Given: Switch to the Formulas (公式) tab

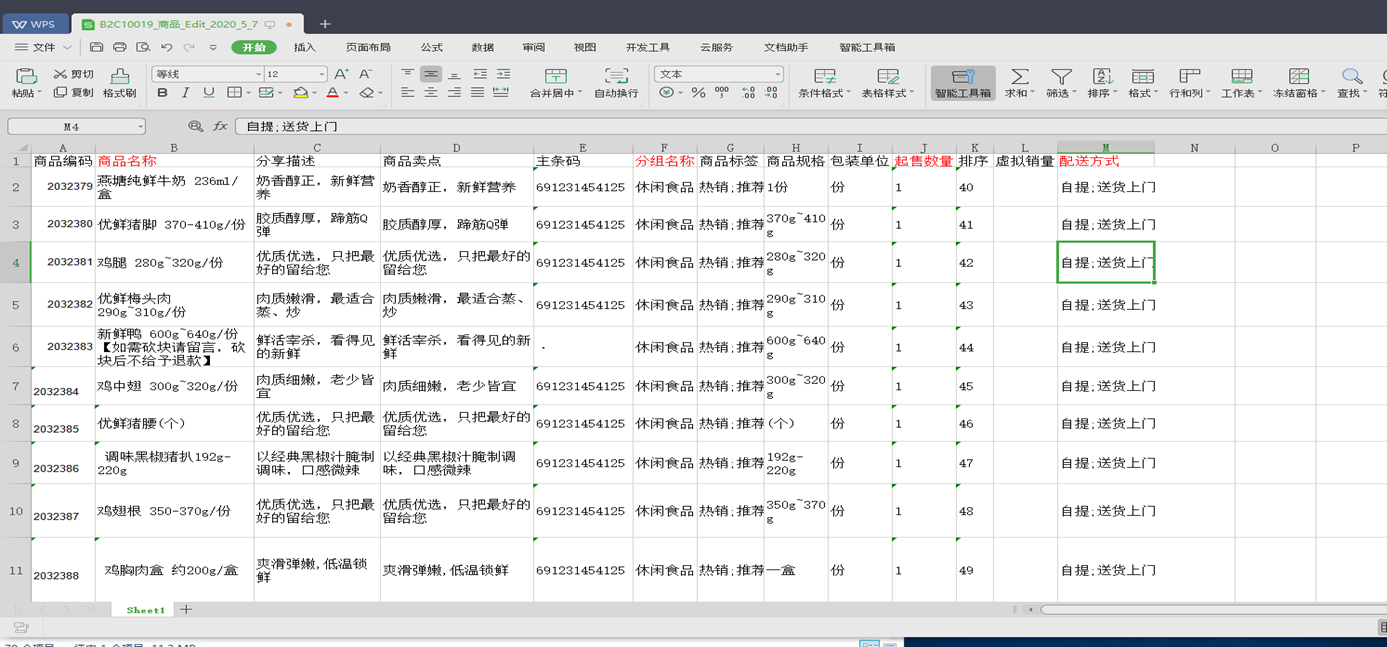Looking at the screenshot, I should [x=431, y=47].
